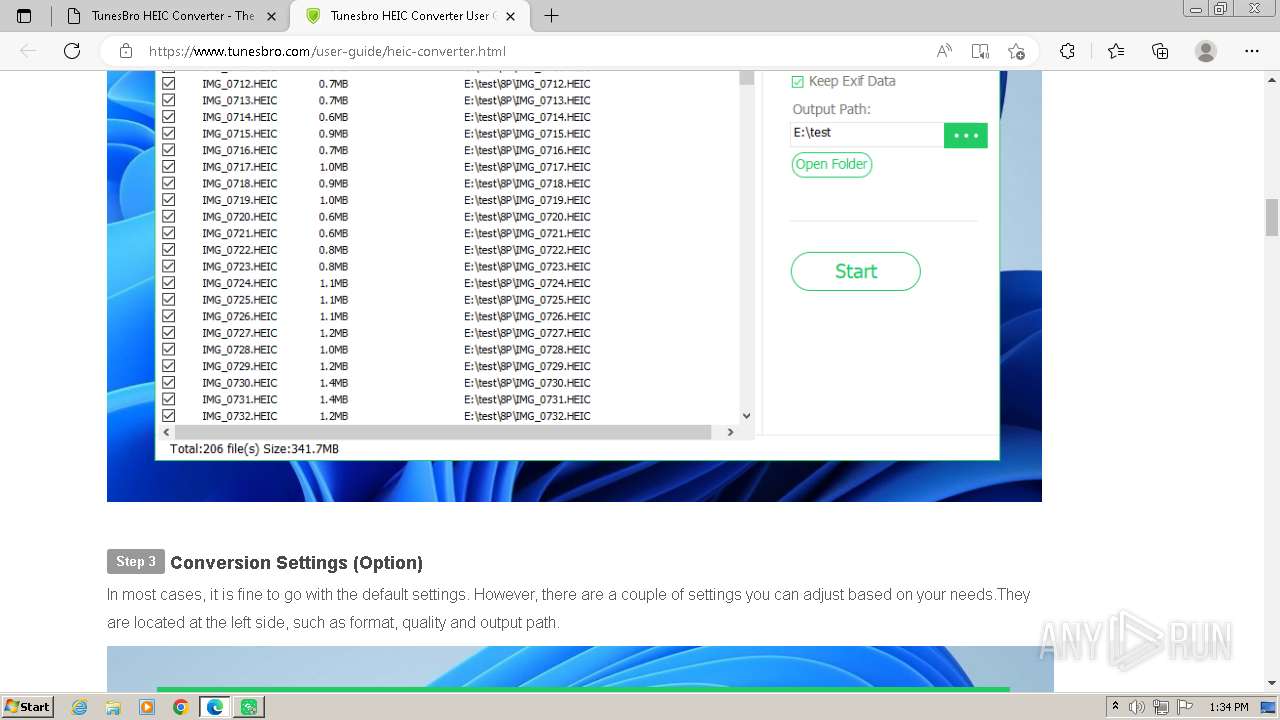Click the file list horizontal scrollbar
Viewport: 1280px width, 720px height.
point(442,432)
